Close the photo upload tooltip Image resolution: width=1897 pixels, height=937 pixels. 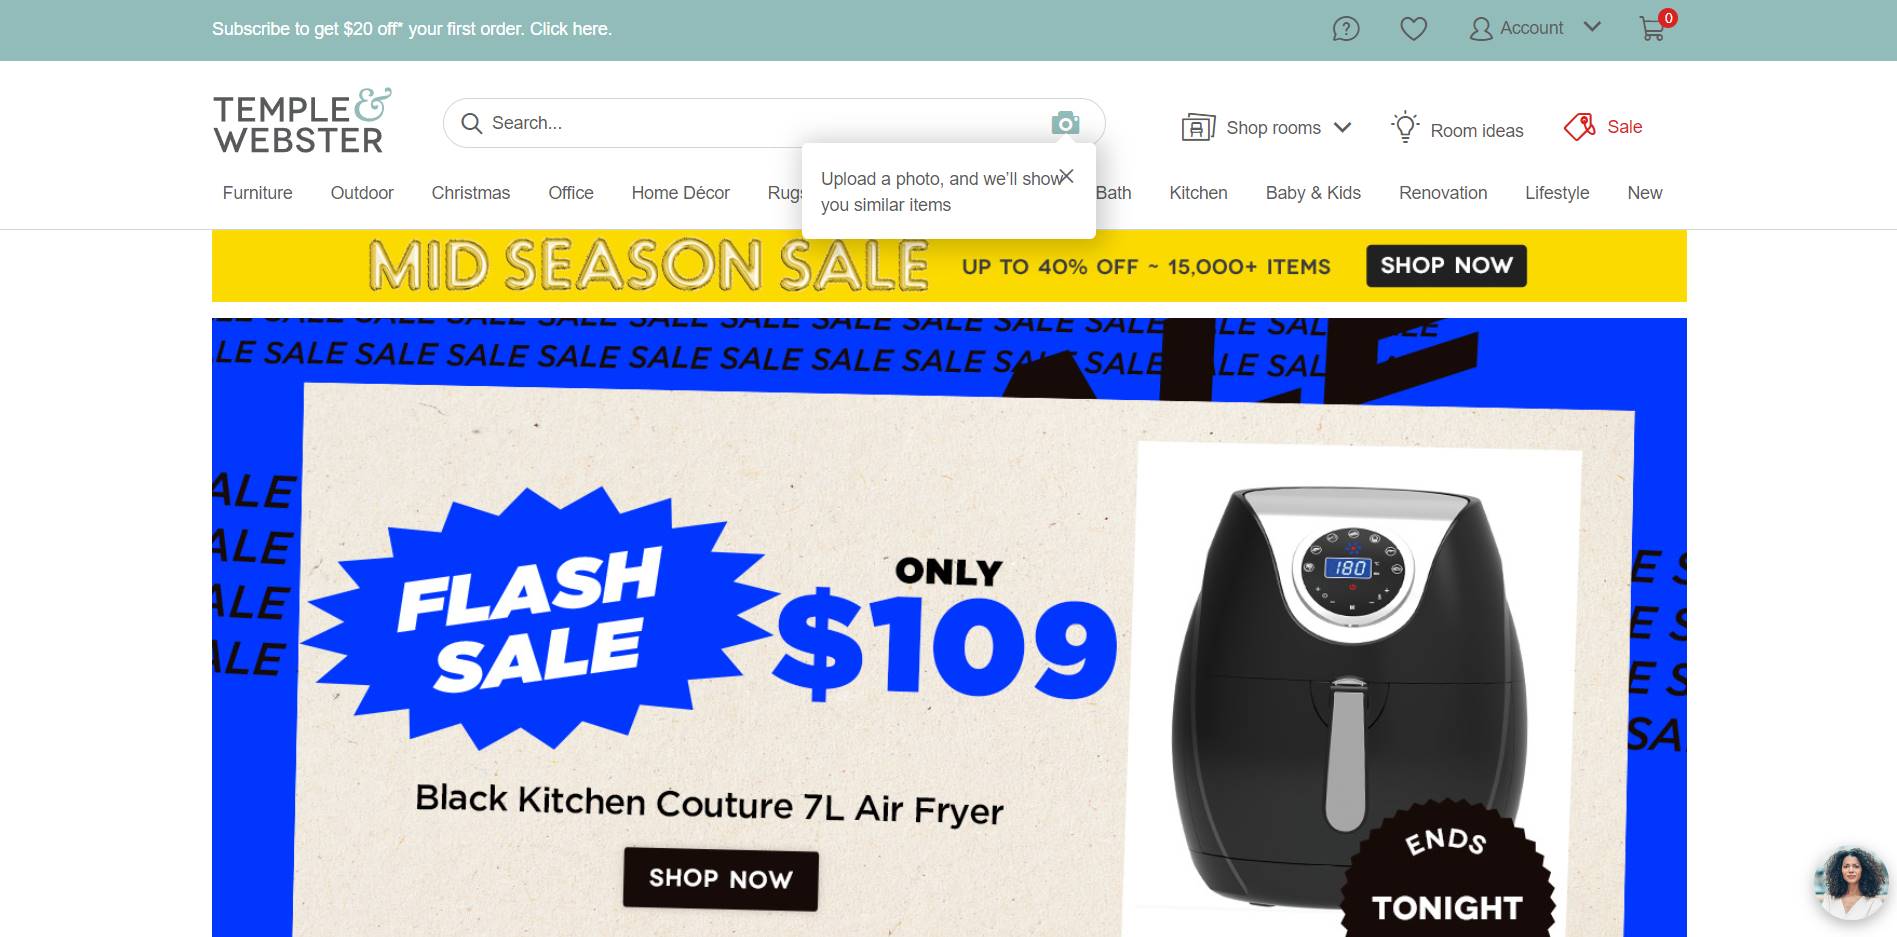(1067, 176)
